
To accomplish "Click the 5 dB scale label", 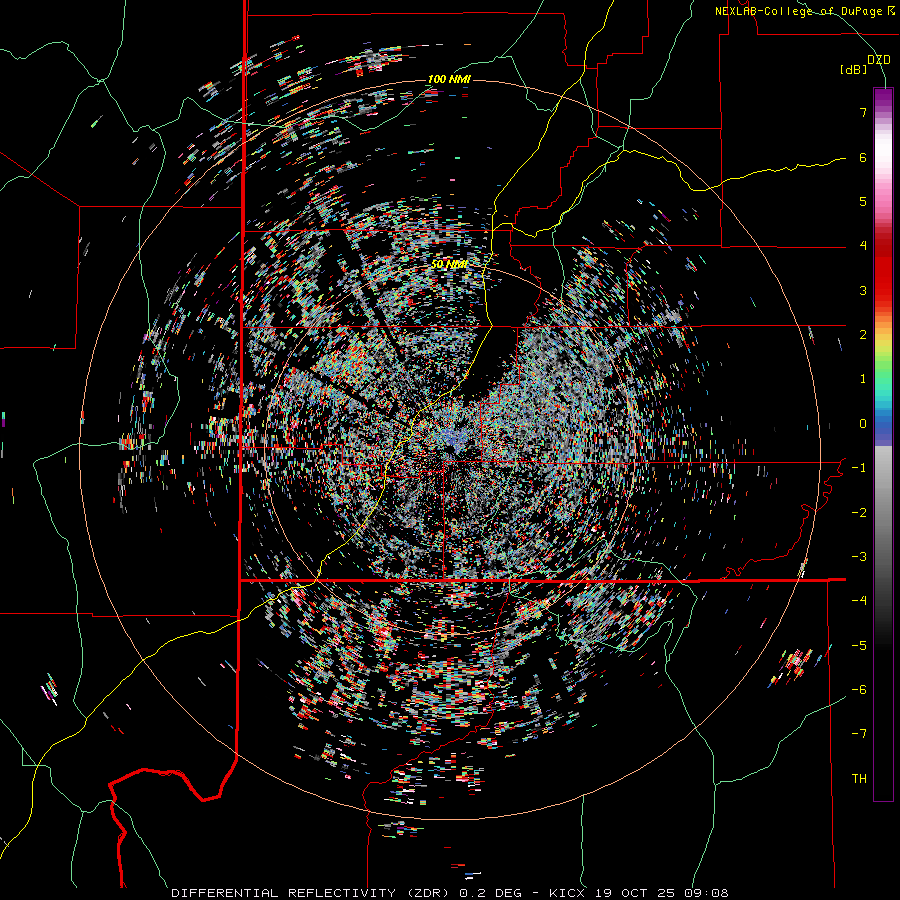I will coord(863,201).
